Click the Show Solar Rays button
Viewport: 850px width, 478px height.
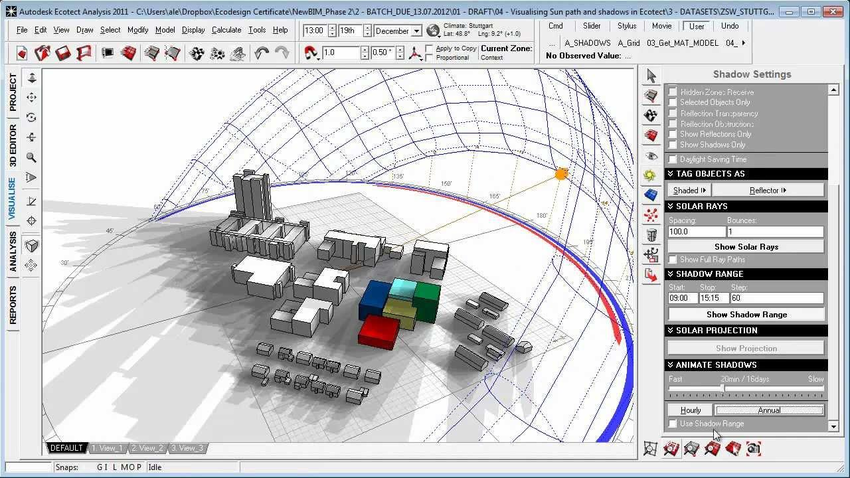click(x=746, y=247)
